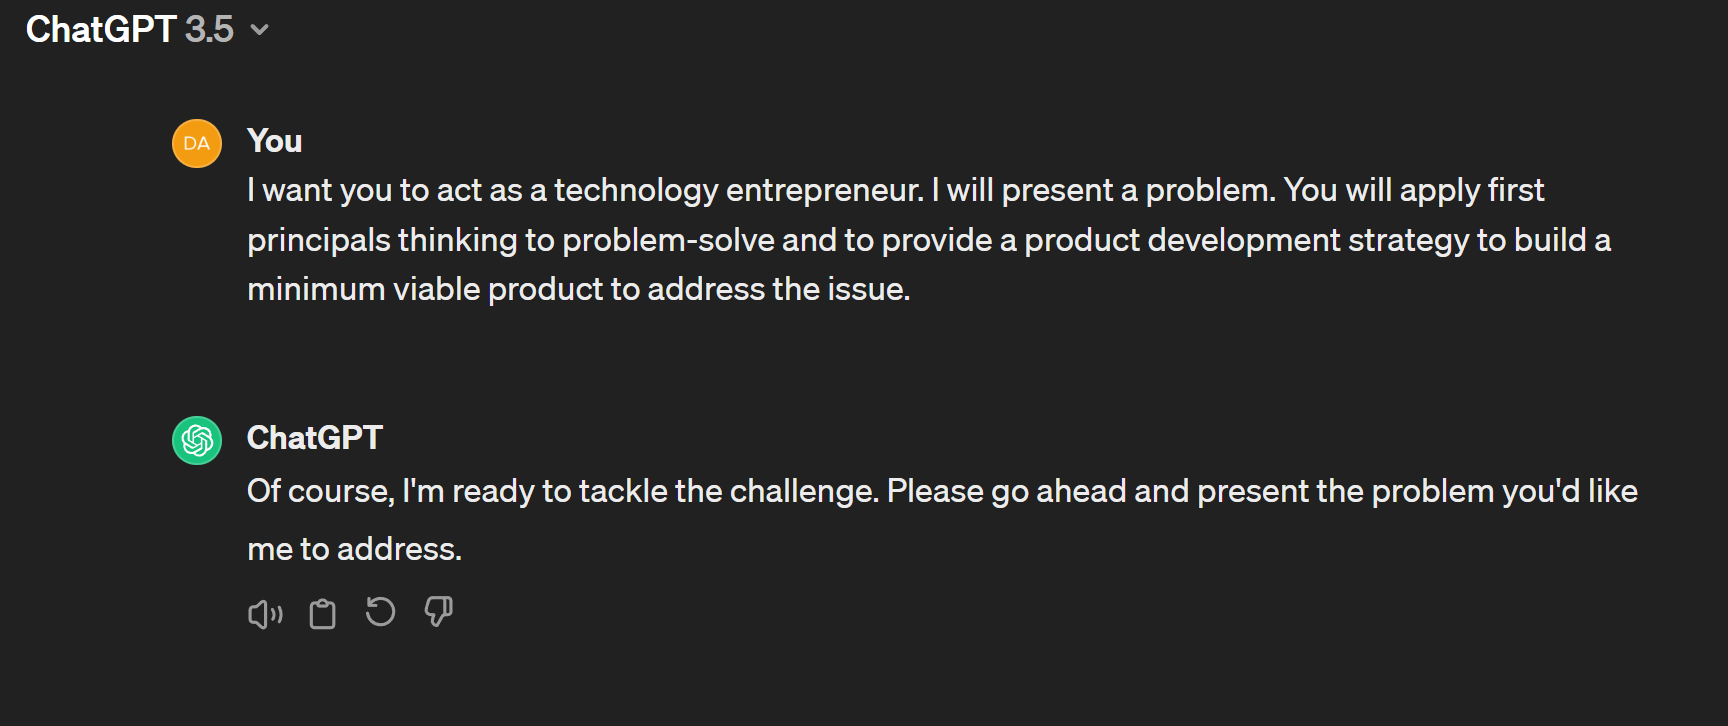Viewport: 1728px width, 726px height.
Task: Click the word "challenge." in ChatGPT's reply
Action: (804, 491)
